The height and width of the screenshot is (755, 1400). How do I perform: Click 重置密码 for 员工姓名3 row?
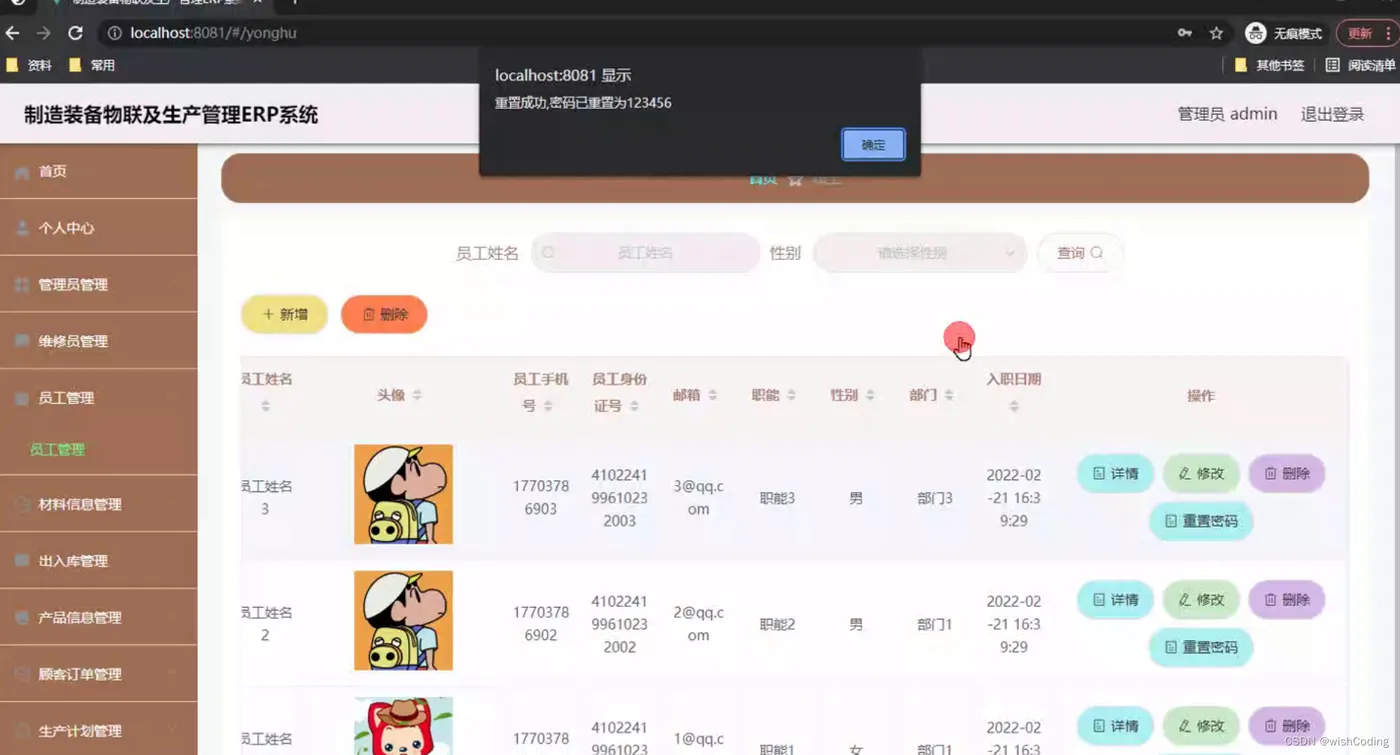1201,521
